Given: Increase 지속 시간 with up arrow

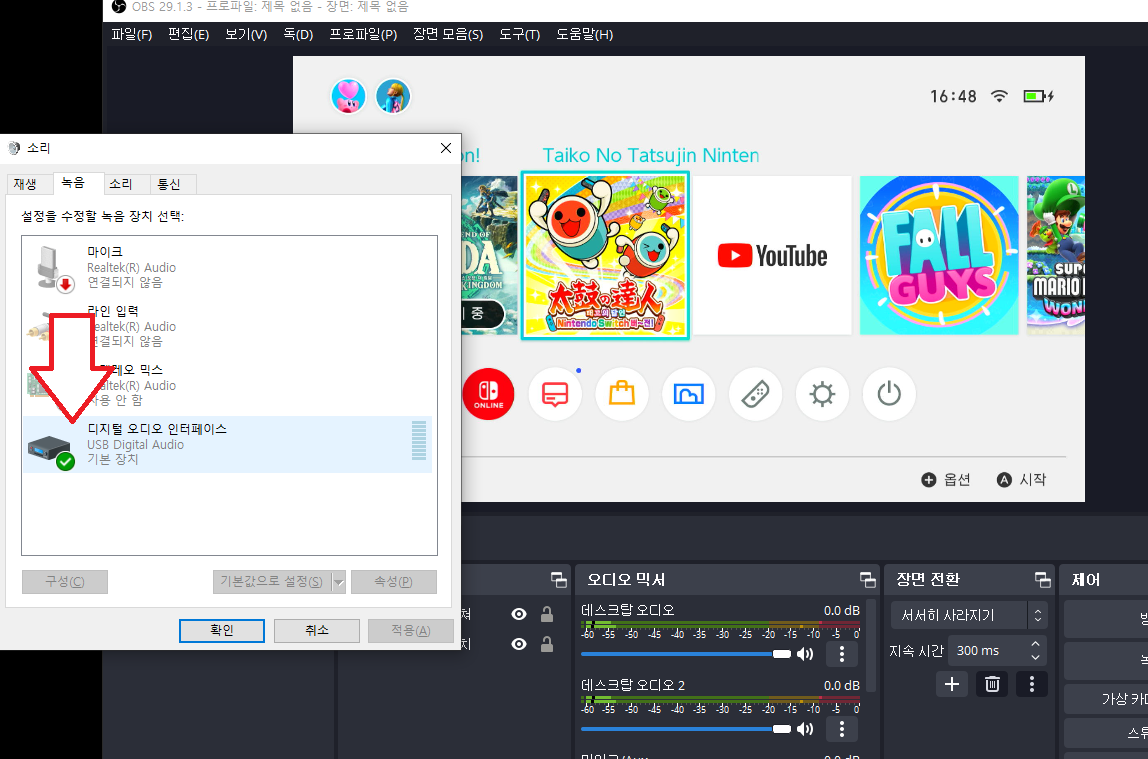Looking at the screenshot, I should coord(1035,644).
